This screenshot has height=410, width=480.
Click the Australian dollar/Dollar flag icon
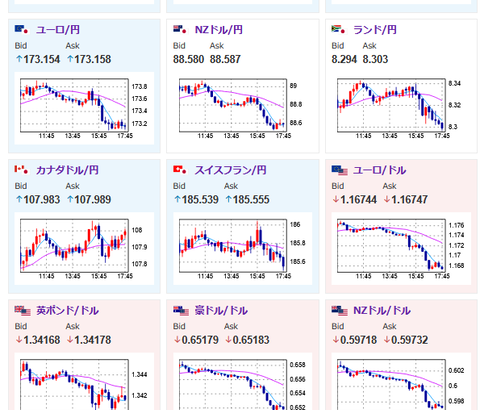(x=181, y=311)
